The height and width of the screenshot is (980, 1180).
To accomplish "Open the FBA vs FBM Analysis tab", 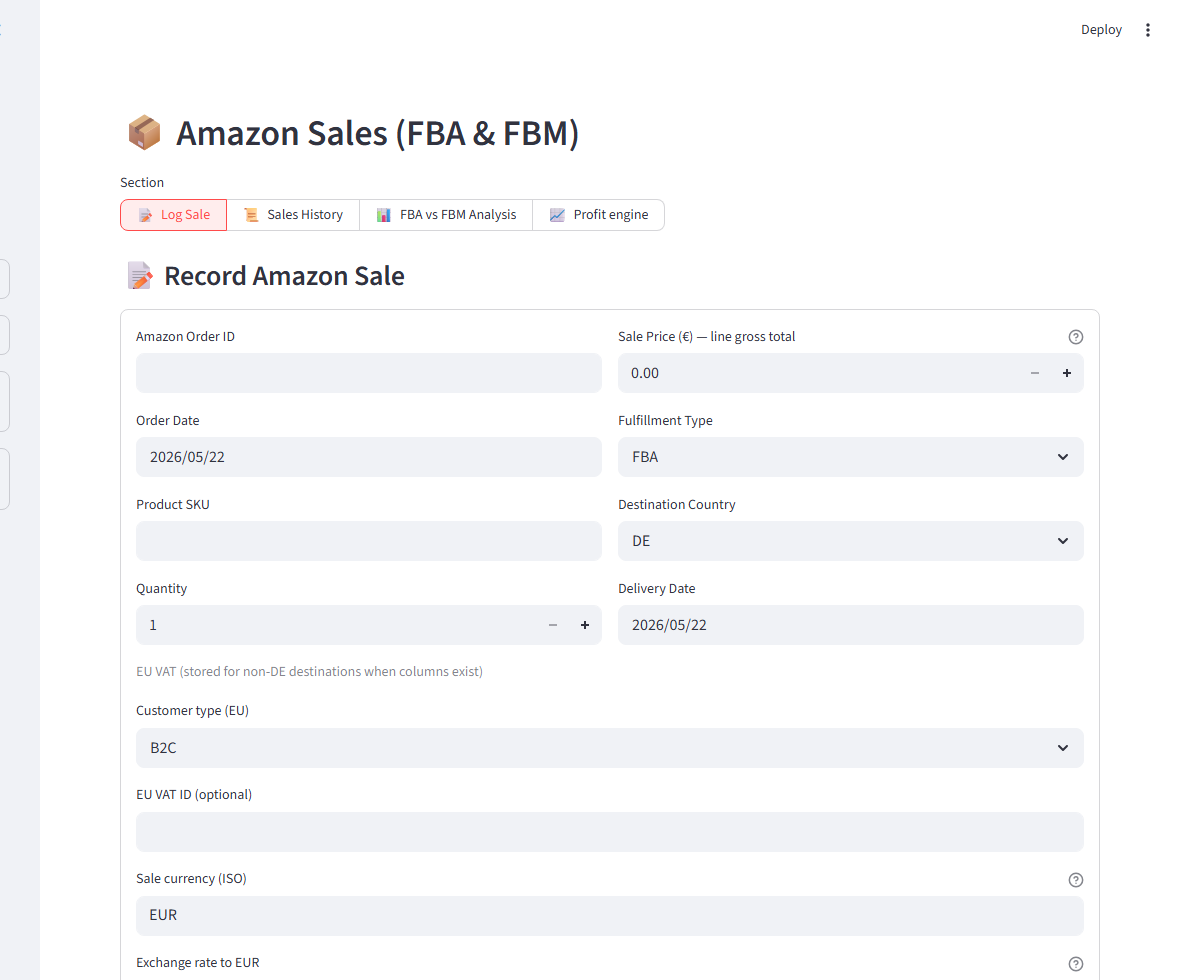I will pyautogui.click(x=446, y=215).
